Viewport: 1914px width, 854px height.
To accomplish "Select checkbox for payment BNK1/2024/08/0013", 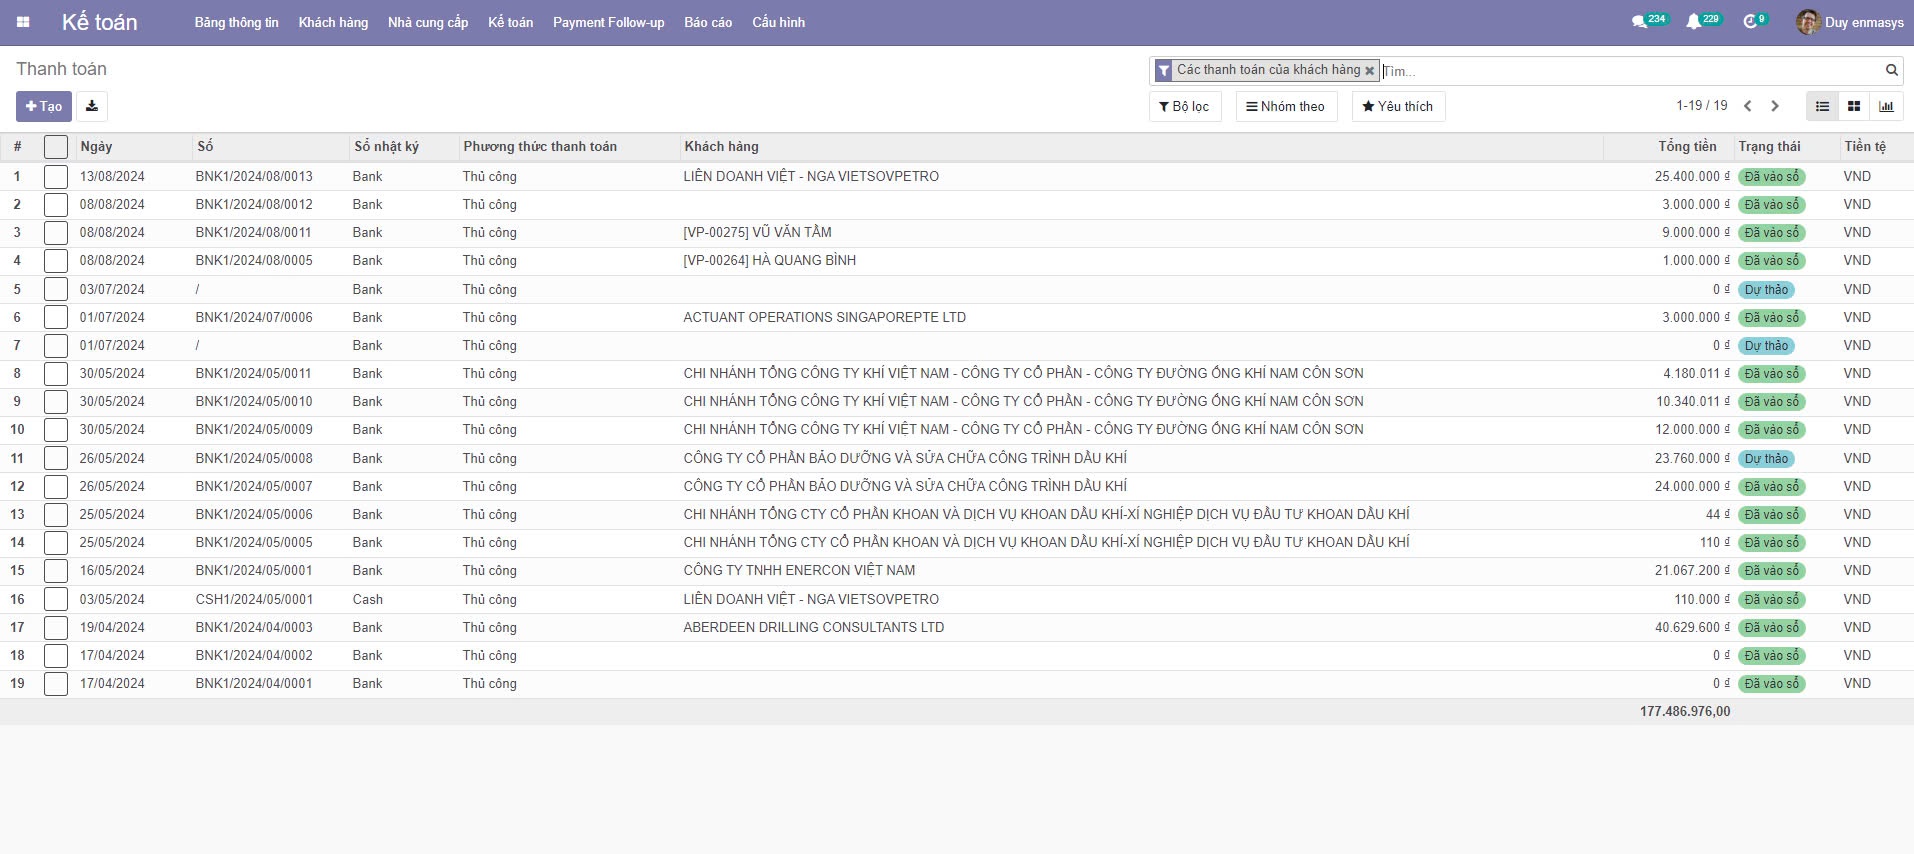I will pyautogui.click(x=56, y=177).
